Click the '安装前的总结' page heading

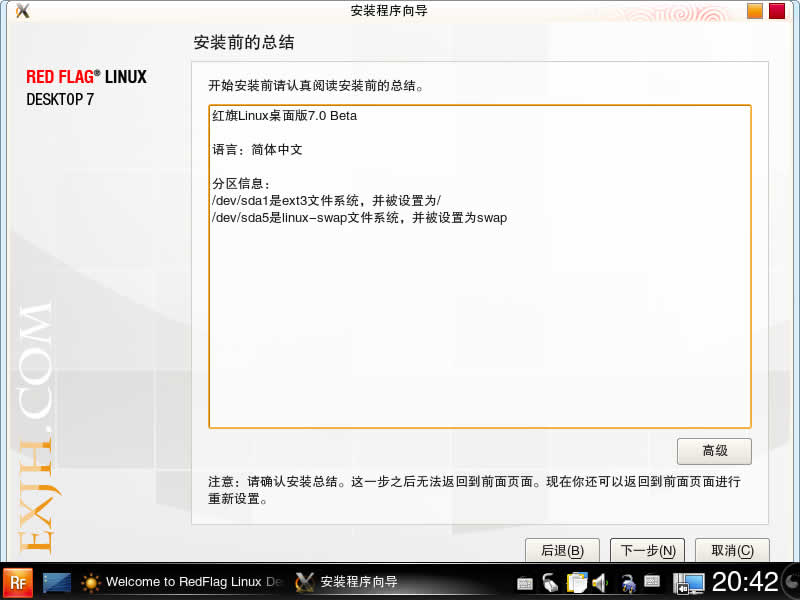coord(244,42)
